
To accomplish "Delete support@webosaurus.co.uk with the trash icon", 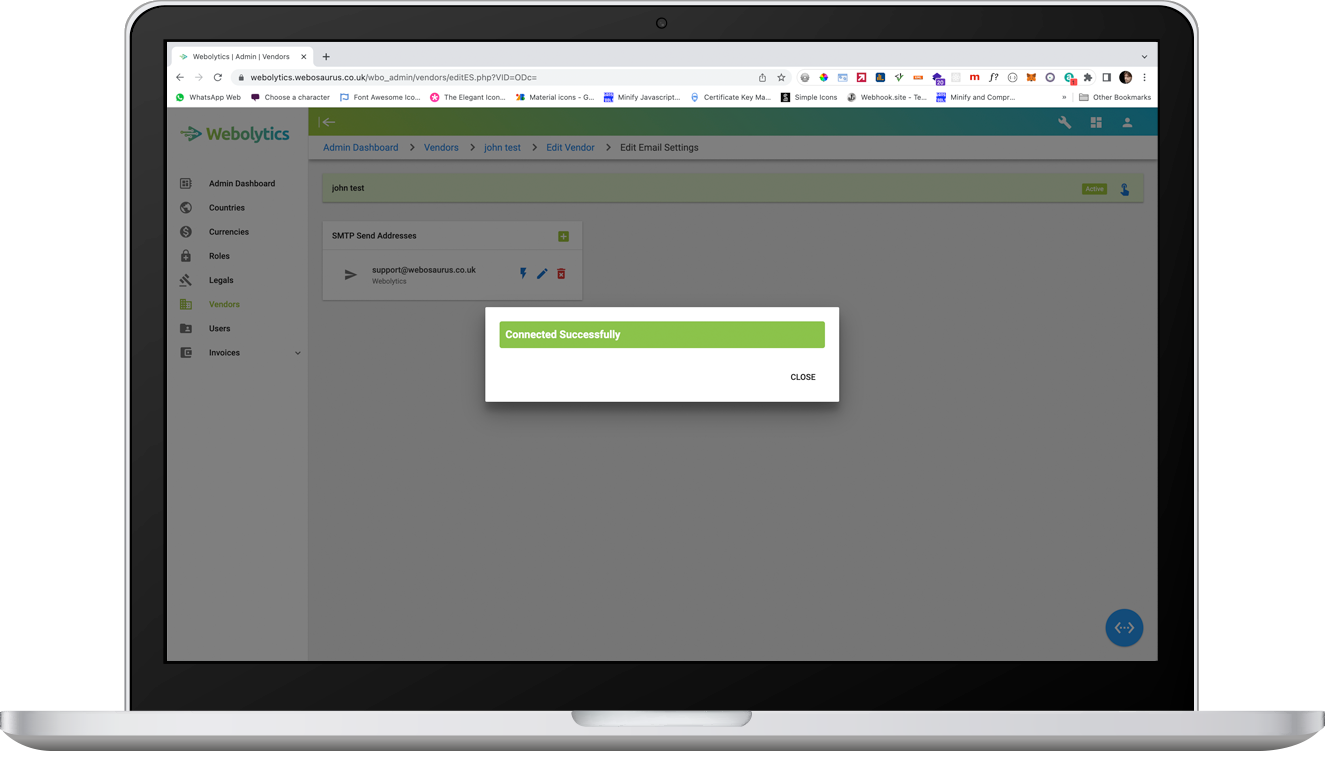I will click(561, 273).
